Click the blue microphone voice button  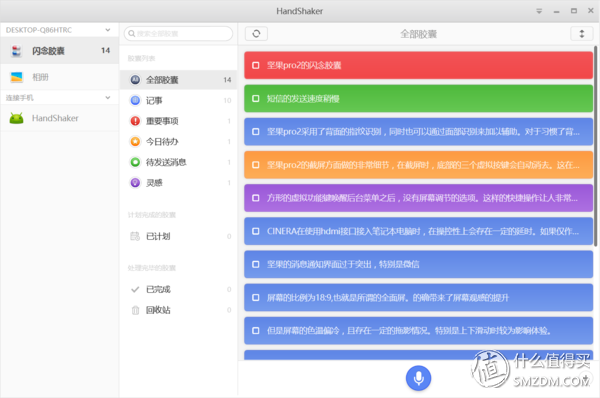coord(418,378)
